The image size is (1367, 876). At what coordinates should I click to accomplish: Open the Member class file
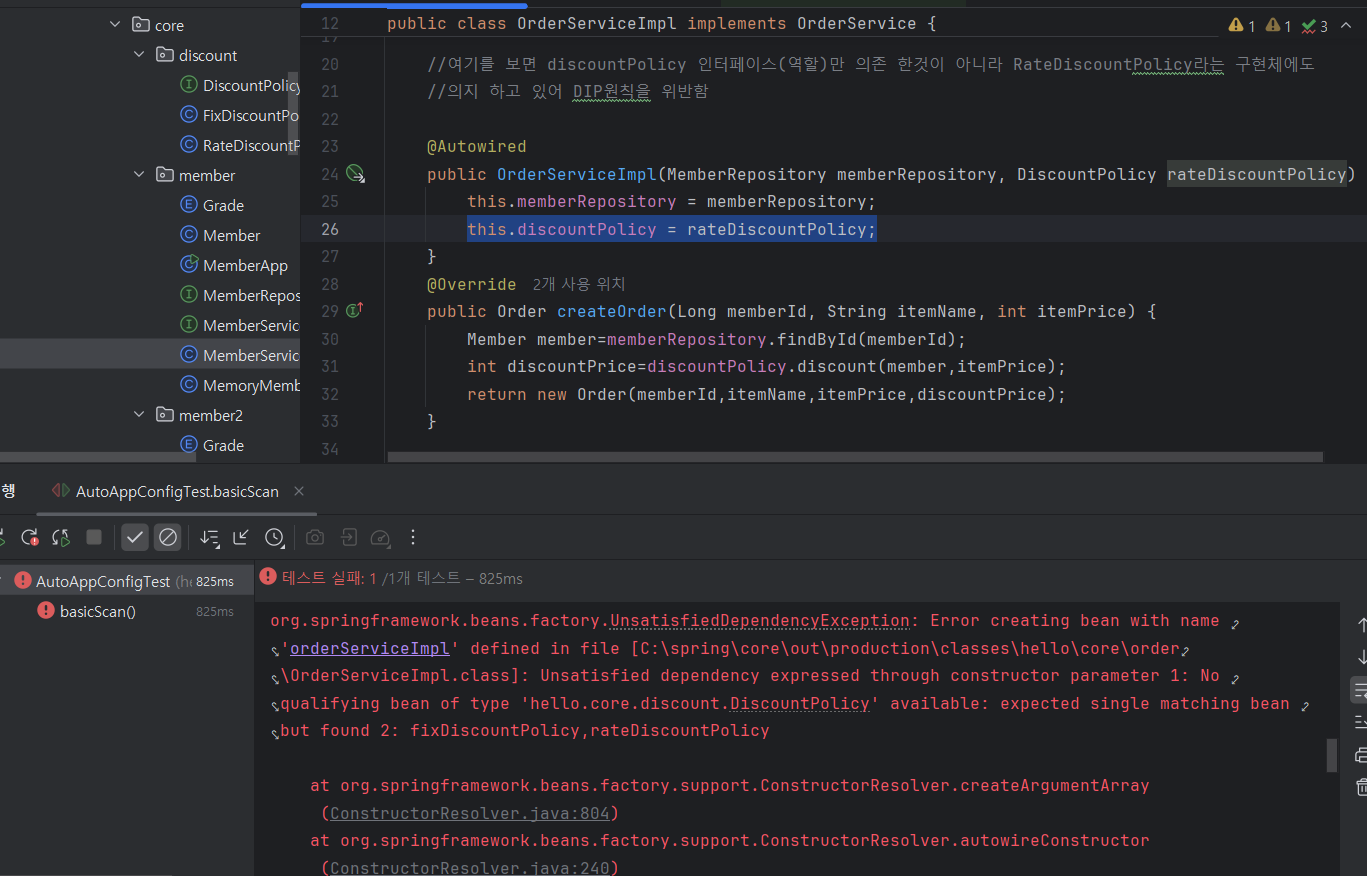pos(220,235)
